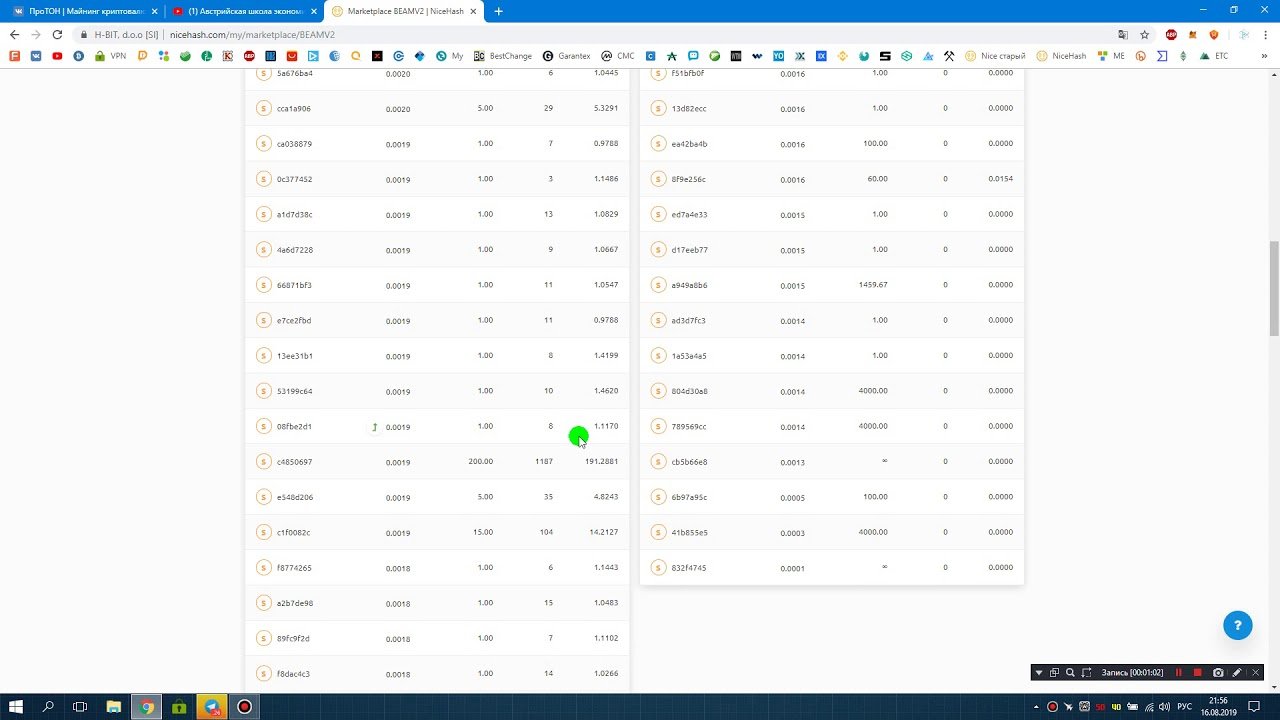Open File Explorer from the taskbar
Viewport: 1280px width, 720px height.
point(114,707)
